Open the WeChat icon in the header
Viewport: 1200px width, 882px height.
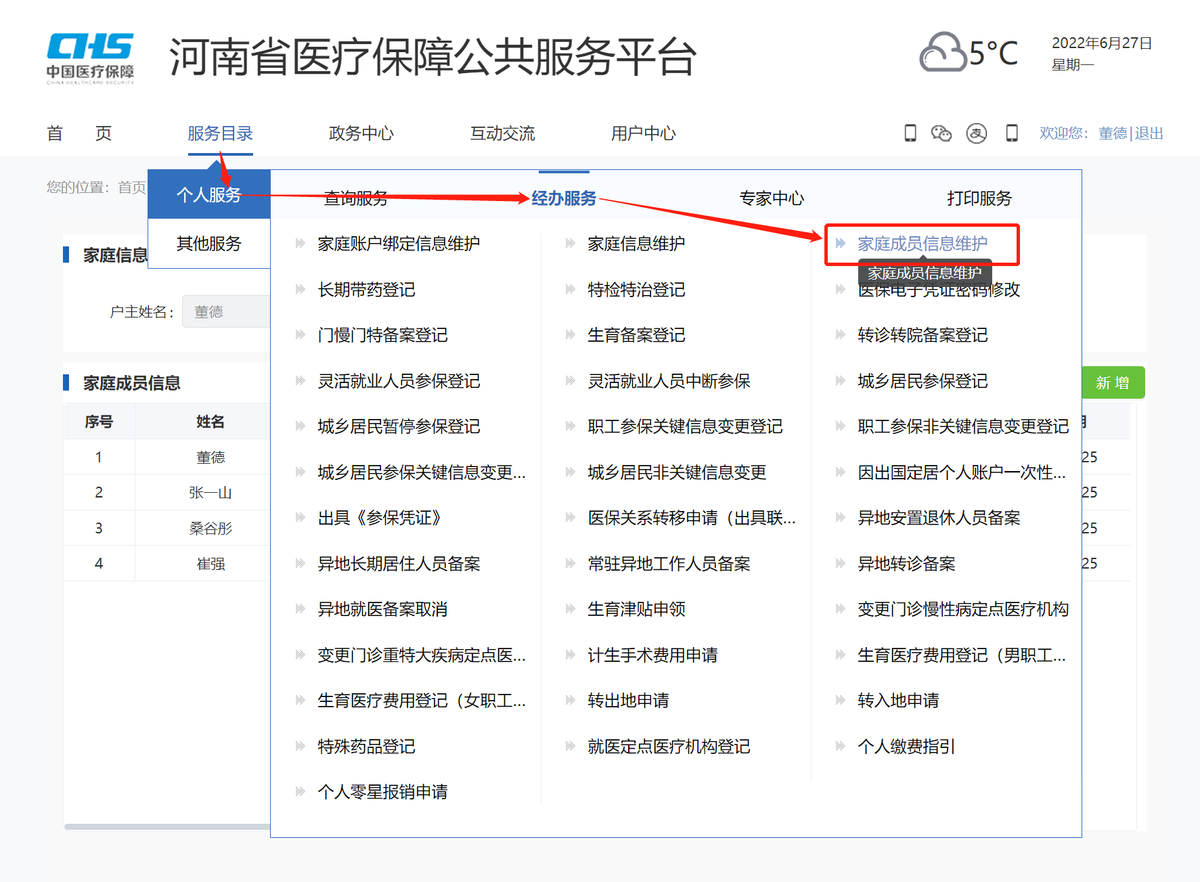(941, 132)
